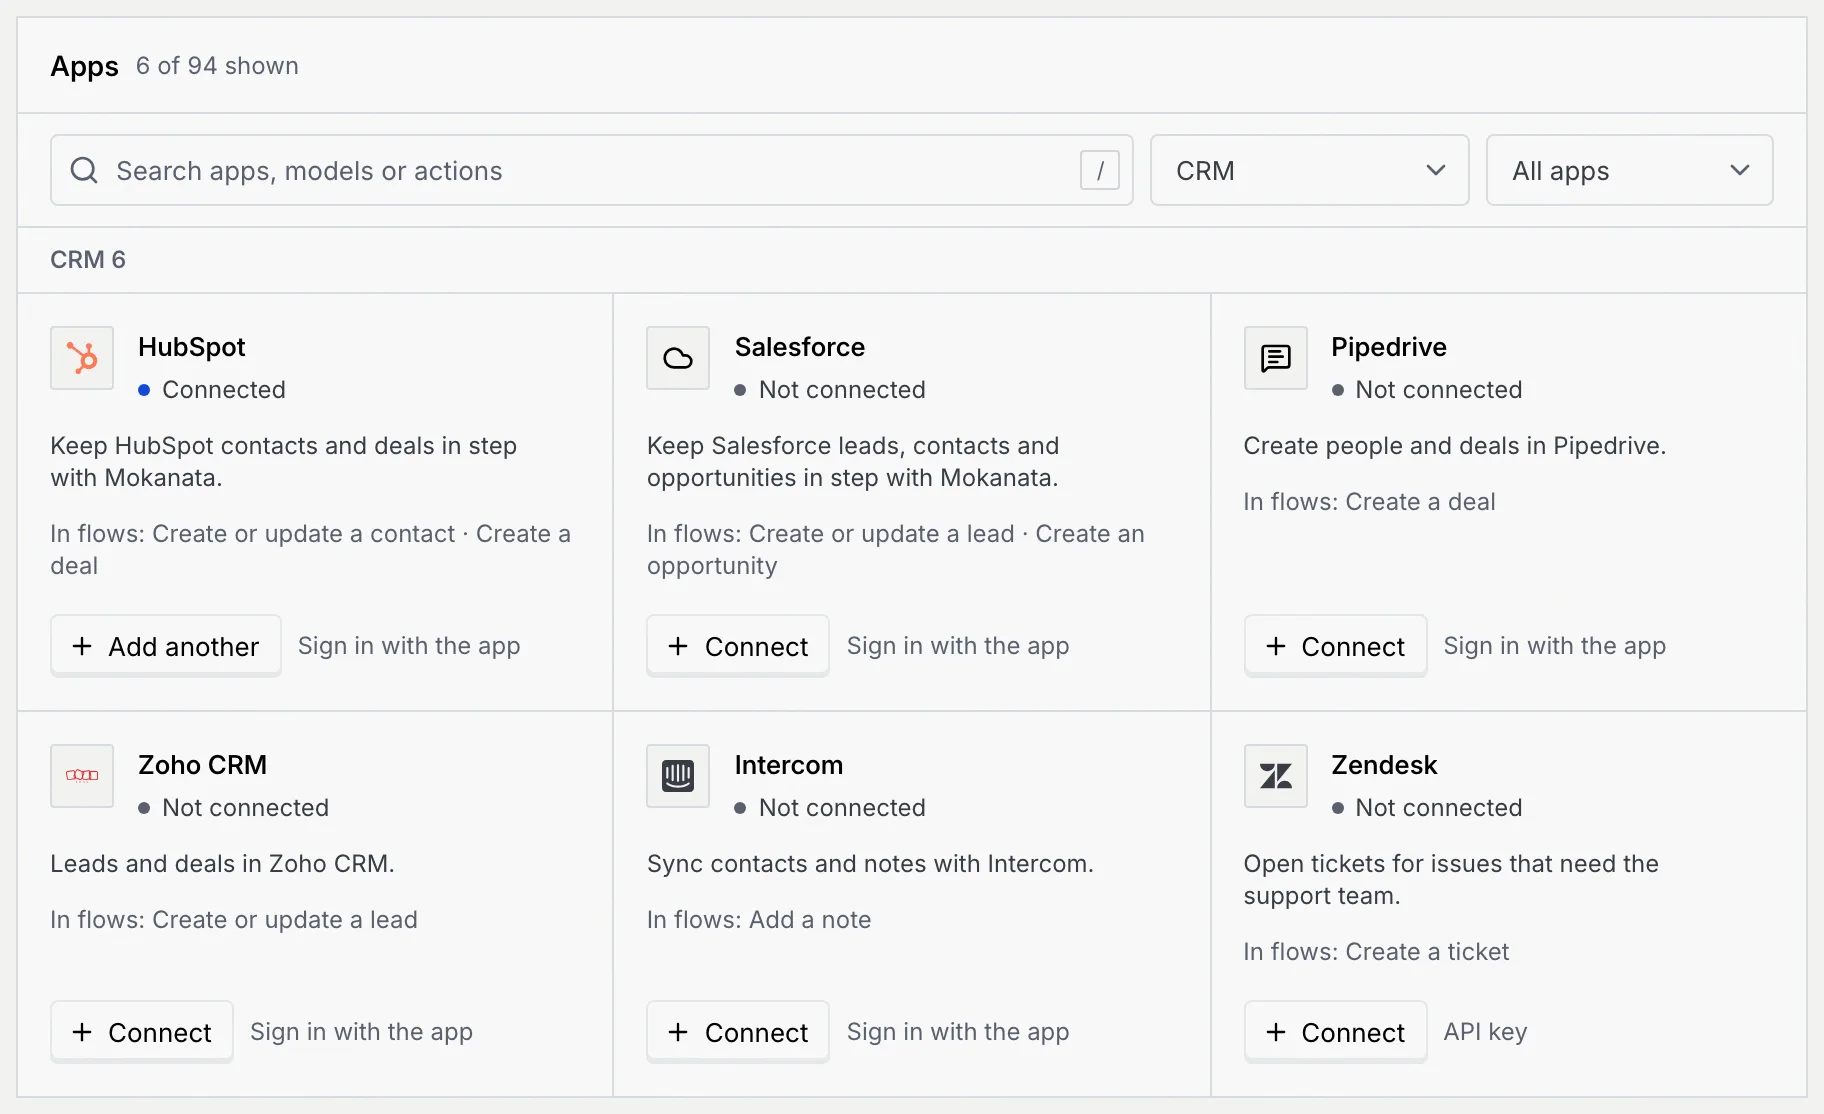Focus the search apps, models or actions field
The height and width of the screenshot is (1114, 1824).
point(591,170)
